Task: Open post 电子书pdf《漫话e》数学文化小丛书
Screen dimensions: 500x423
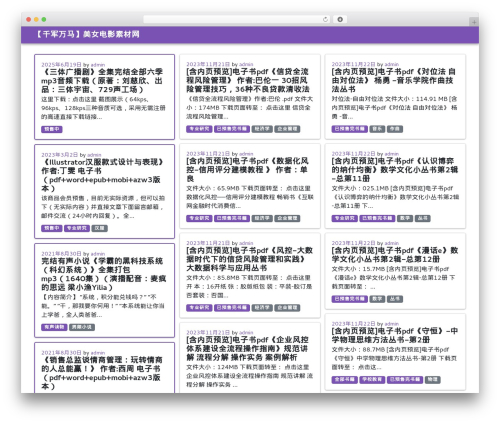Action: pos(395,255)
